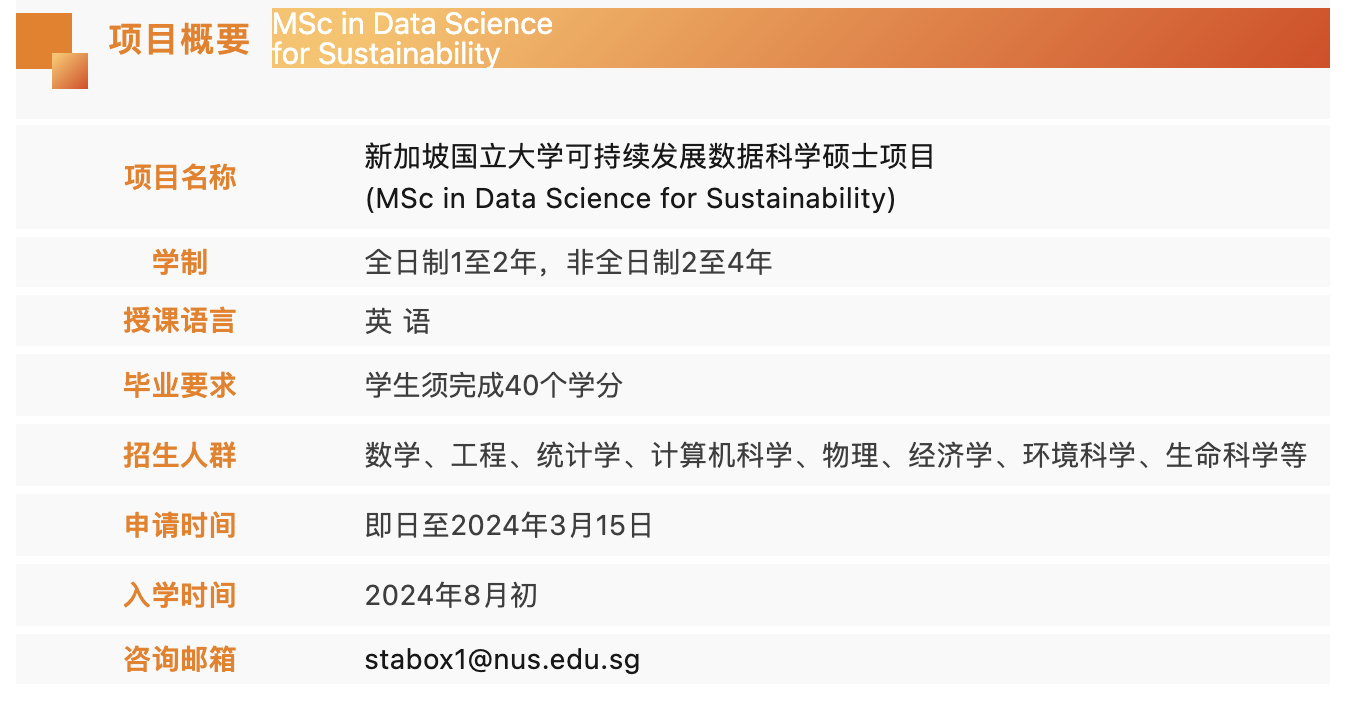Click the 即日至2024年3月15日 deadline text

[x=509, y=525]
